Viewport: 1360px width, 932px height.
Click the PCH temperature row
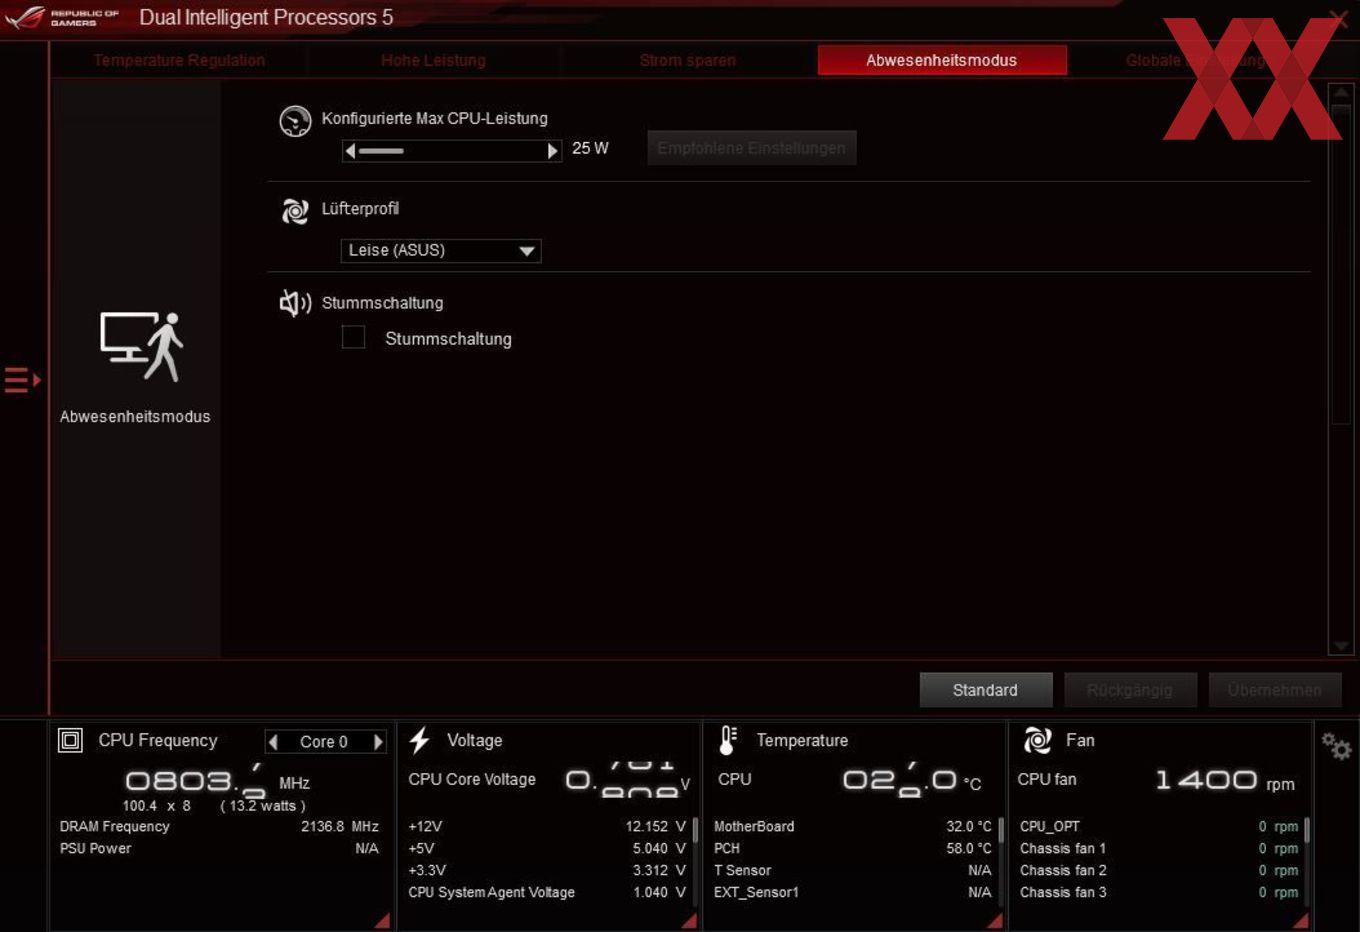tap(853, 849)
